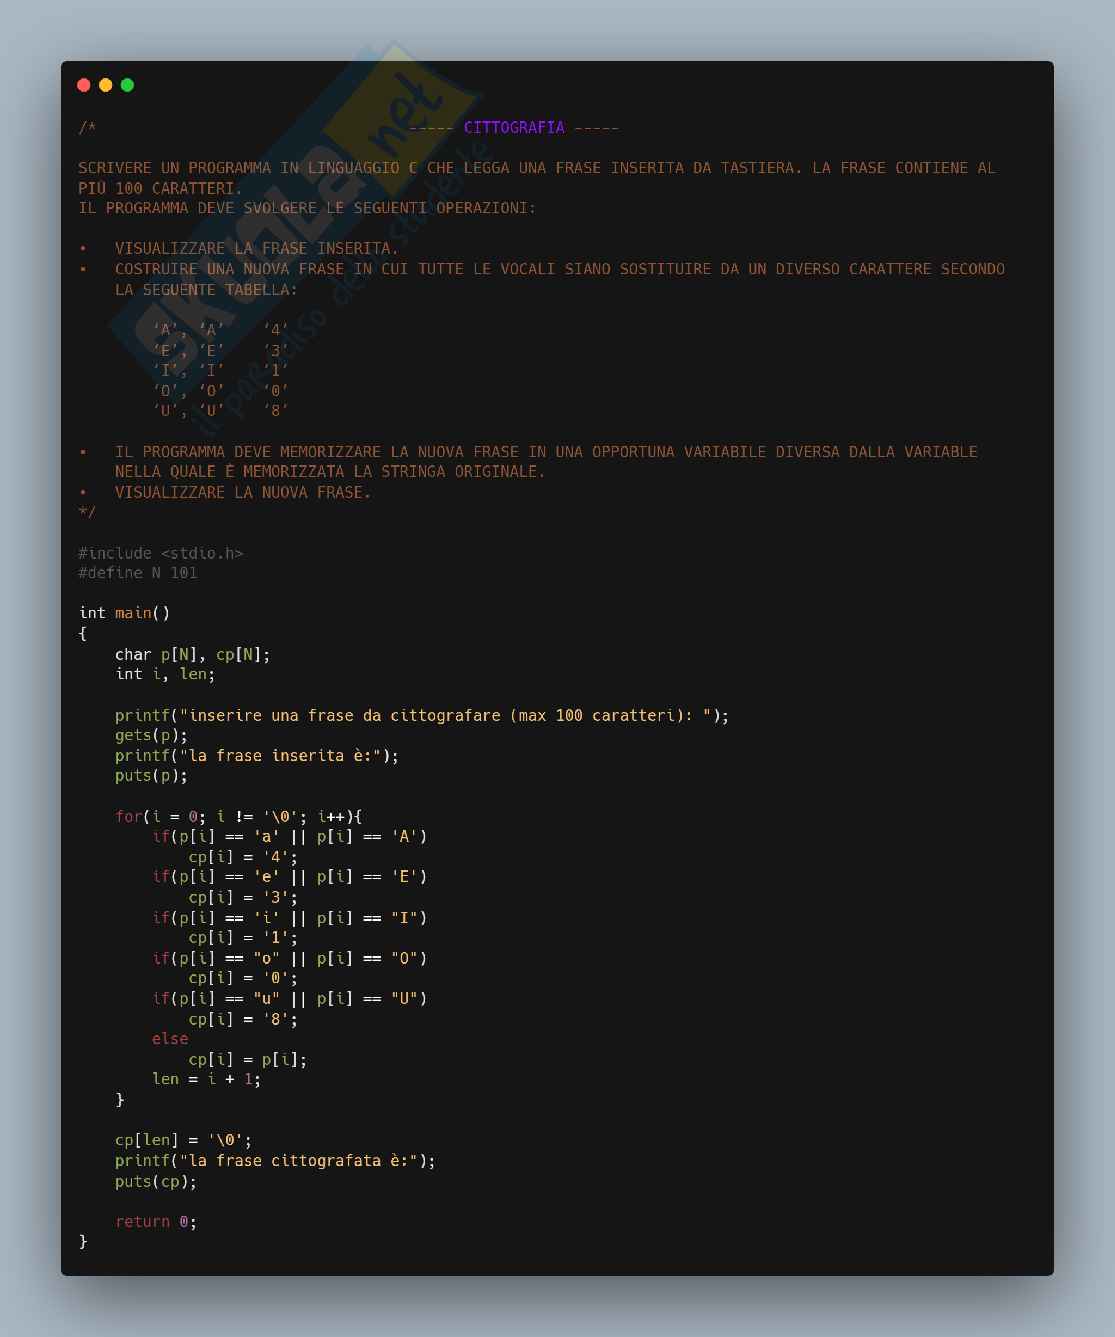Click the return 0 statement
The width and height of the screenshot is (1115, 1337).
155,1222
